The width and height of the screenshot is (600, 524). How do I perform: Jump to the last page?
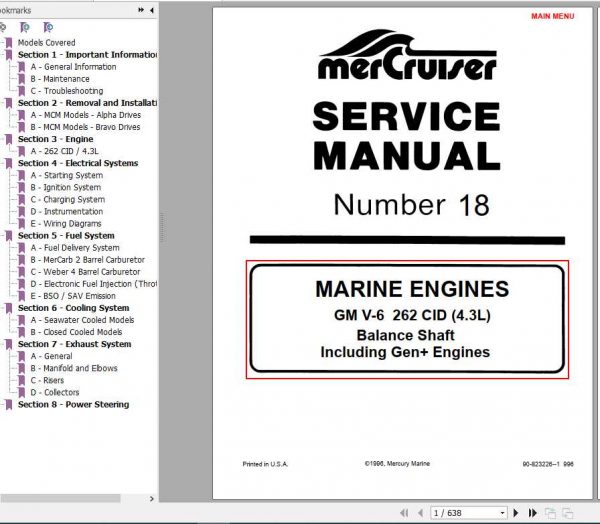(x=533, y=513)
